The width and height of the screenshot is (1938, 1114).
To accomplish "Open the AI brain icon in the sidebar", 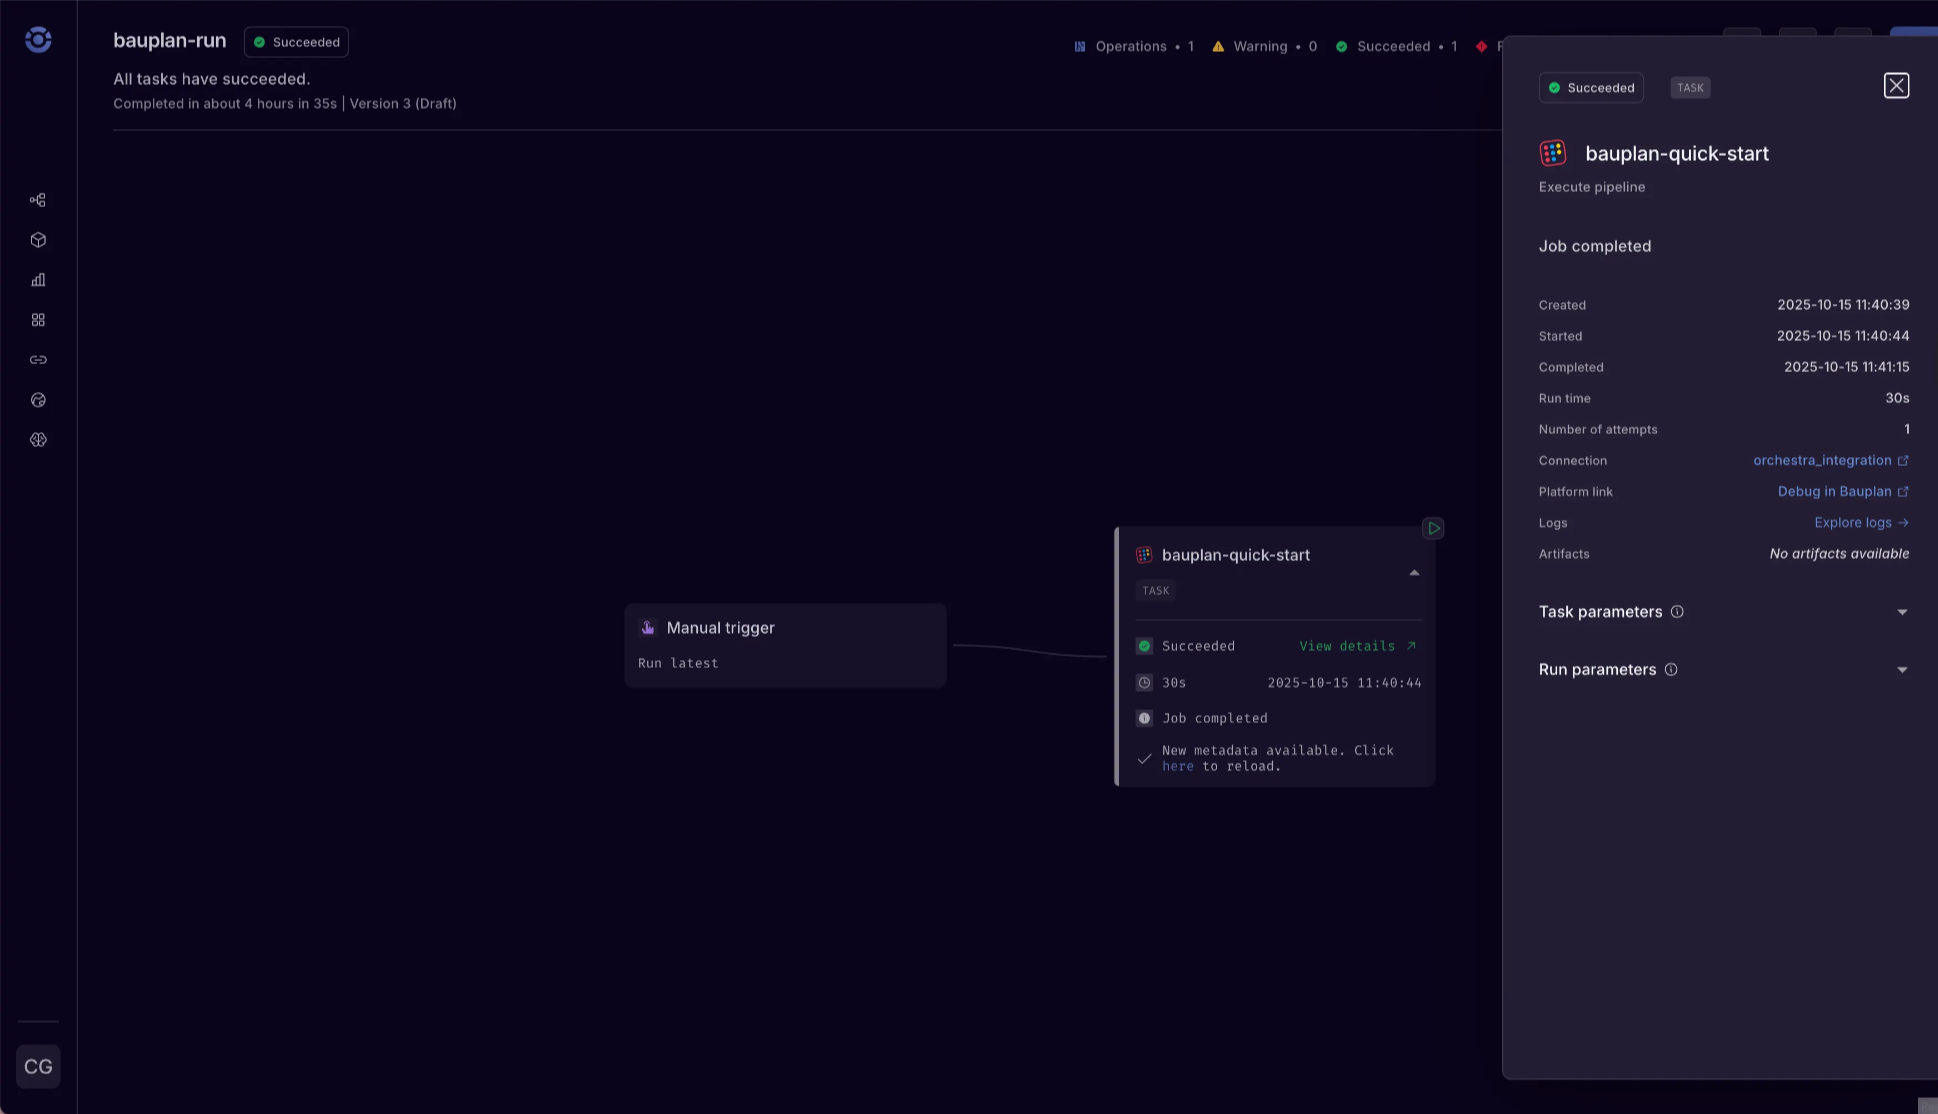I will 38,439.
